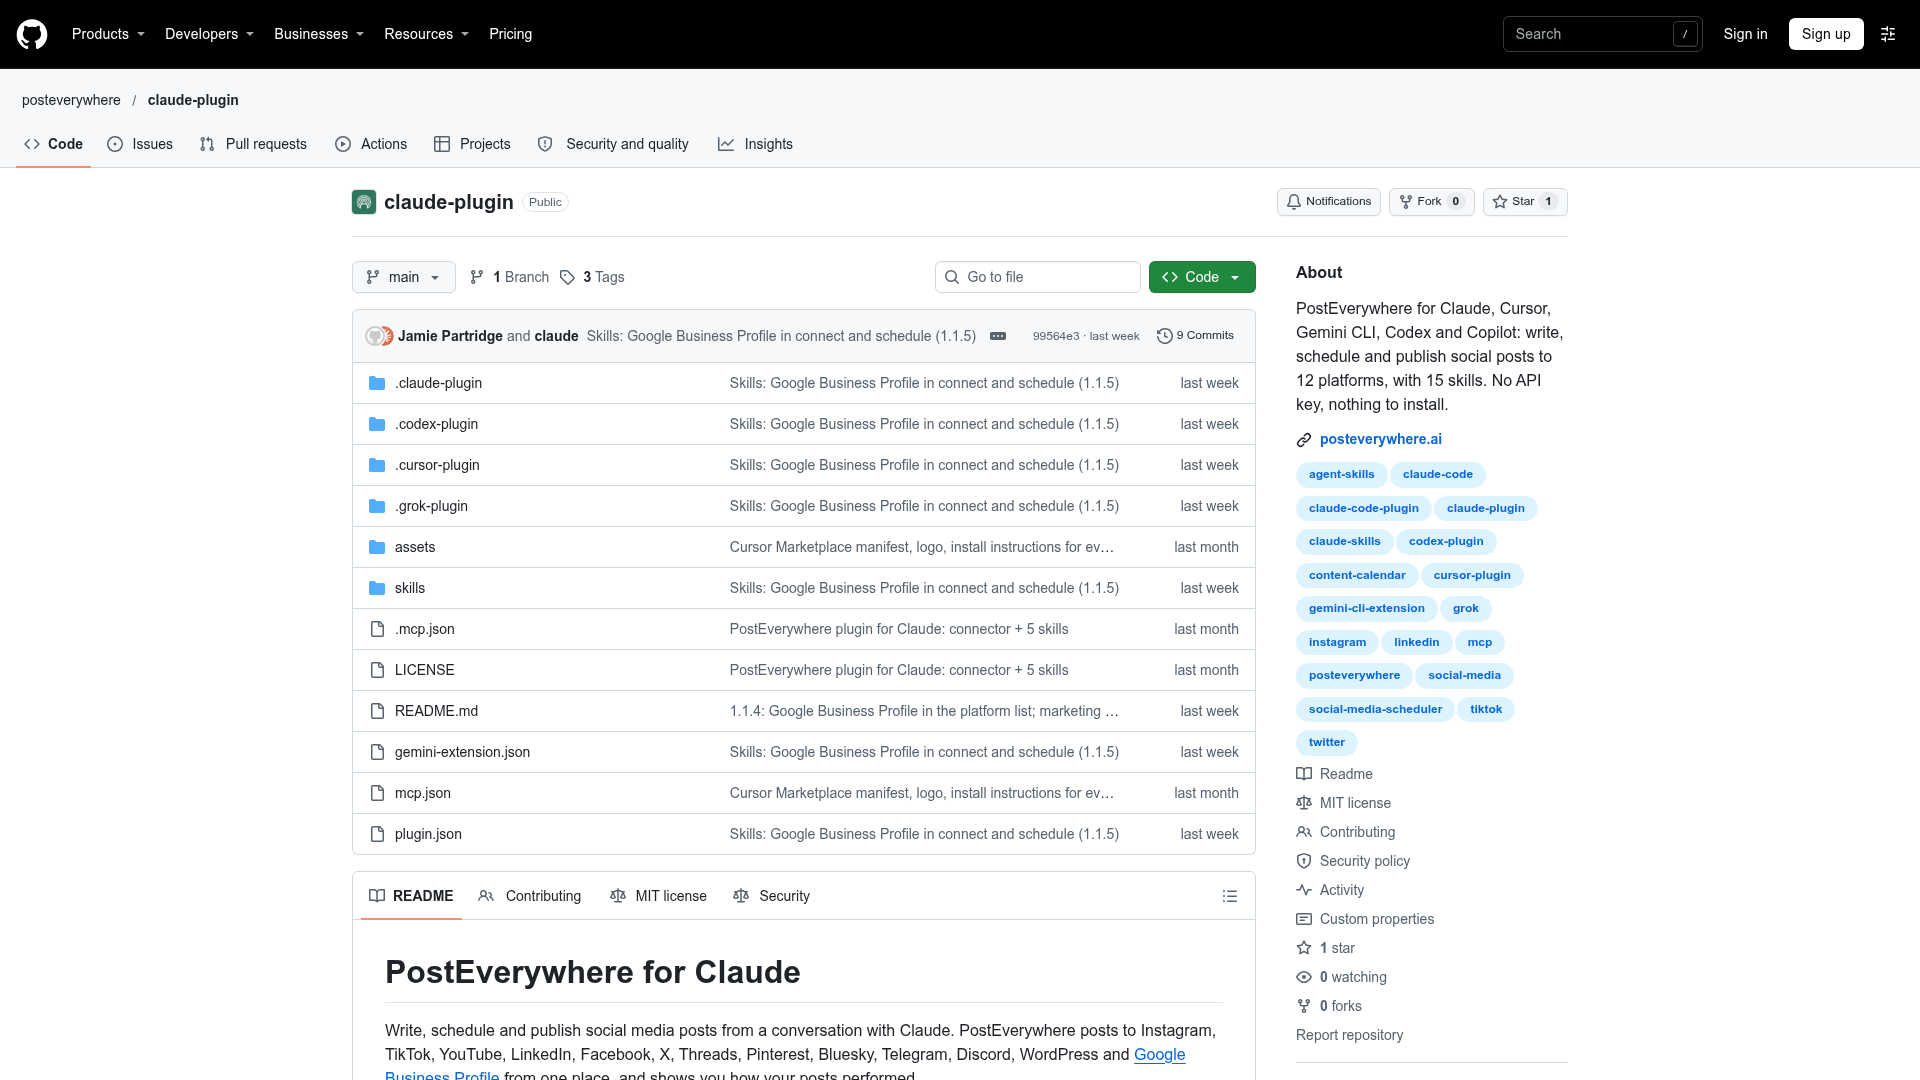Switch to the Actions tab
Viewport: 1920px width, 1080px height.
(371, 144)
